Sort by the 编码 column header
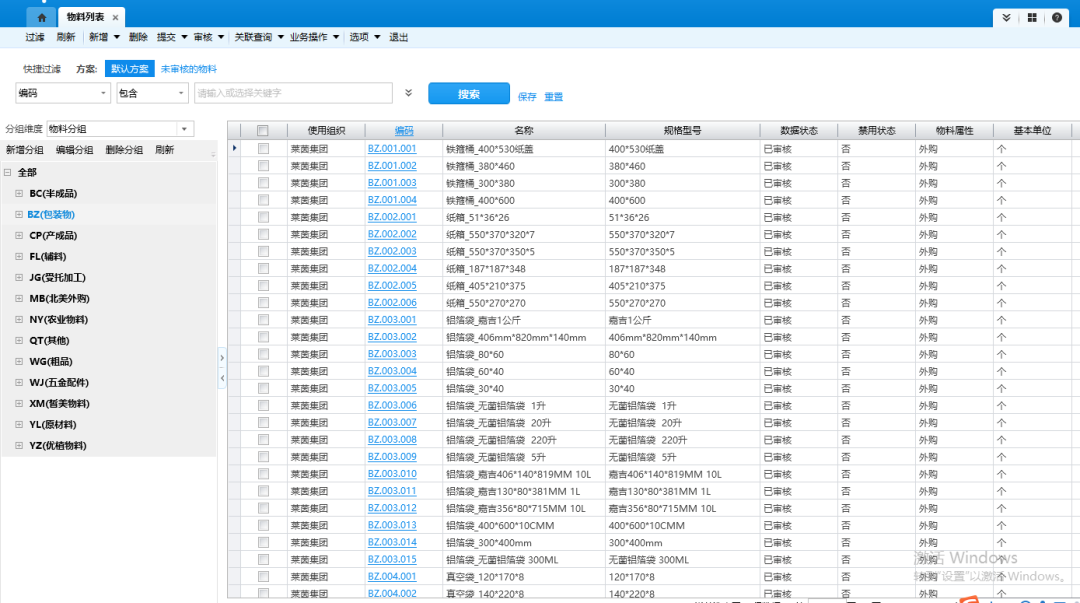 pyautogui.click(x=404, y=130)
